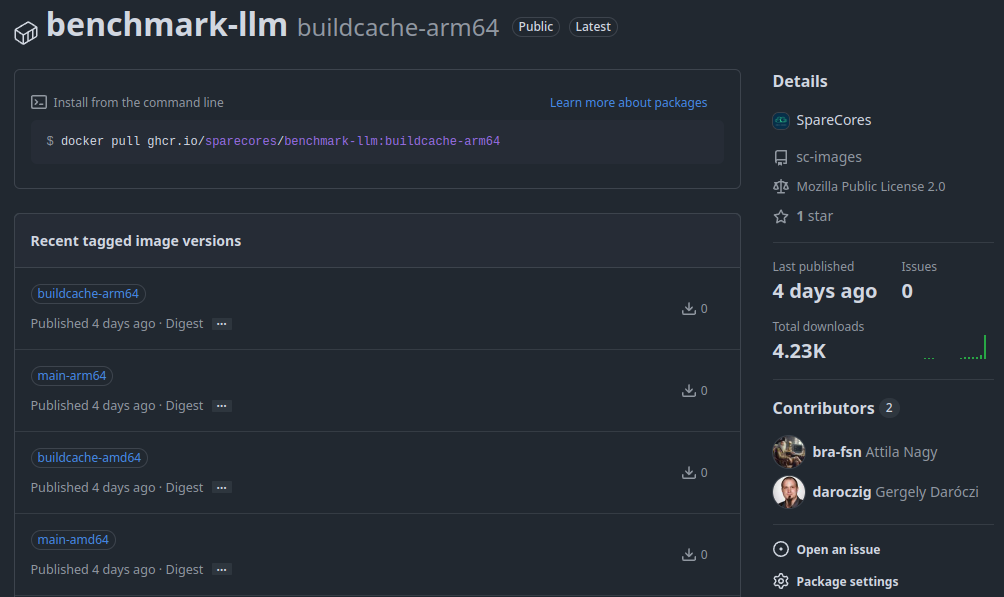
Task: Click the download icon in buildcache-arm64 row
Action: click(x=689, y=309)
